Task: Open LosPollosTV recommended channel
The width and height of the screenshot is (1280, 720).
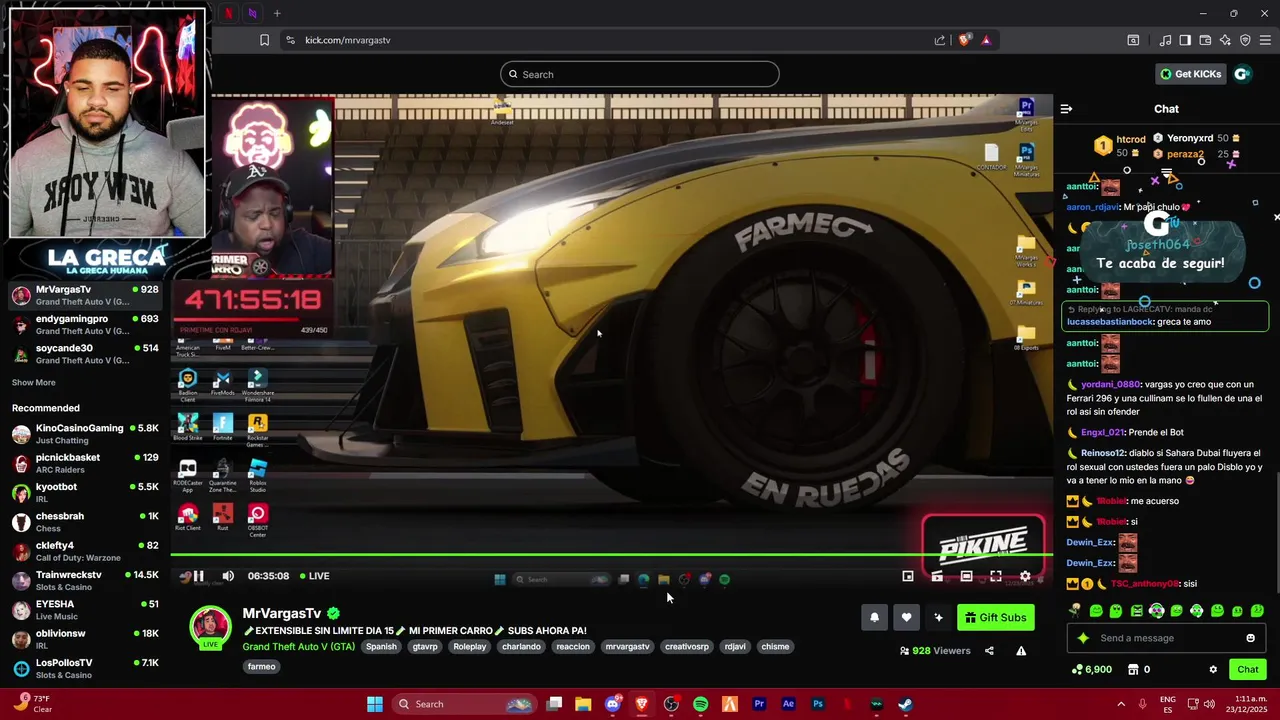Action: 85,669
